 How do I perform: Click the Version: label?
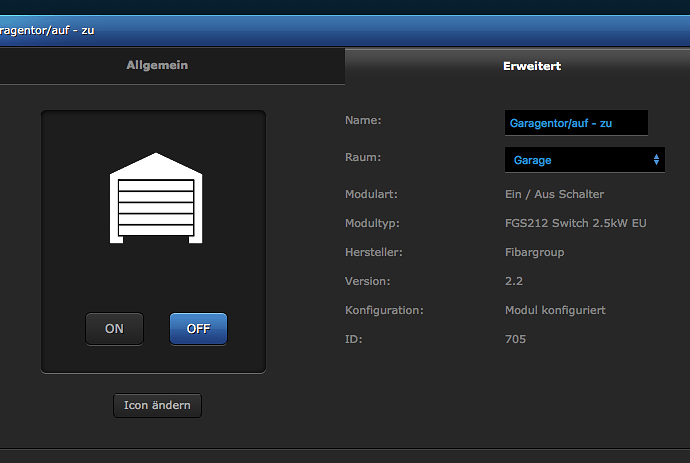367,281
